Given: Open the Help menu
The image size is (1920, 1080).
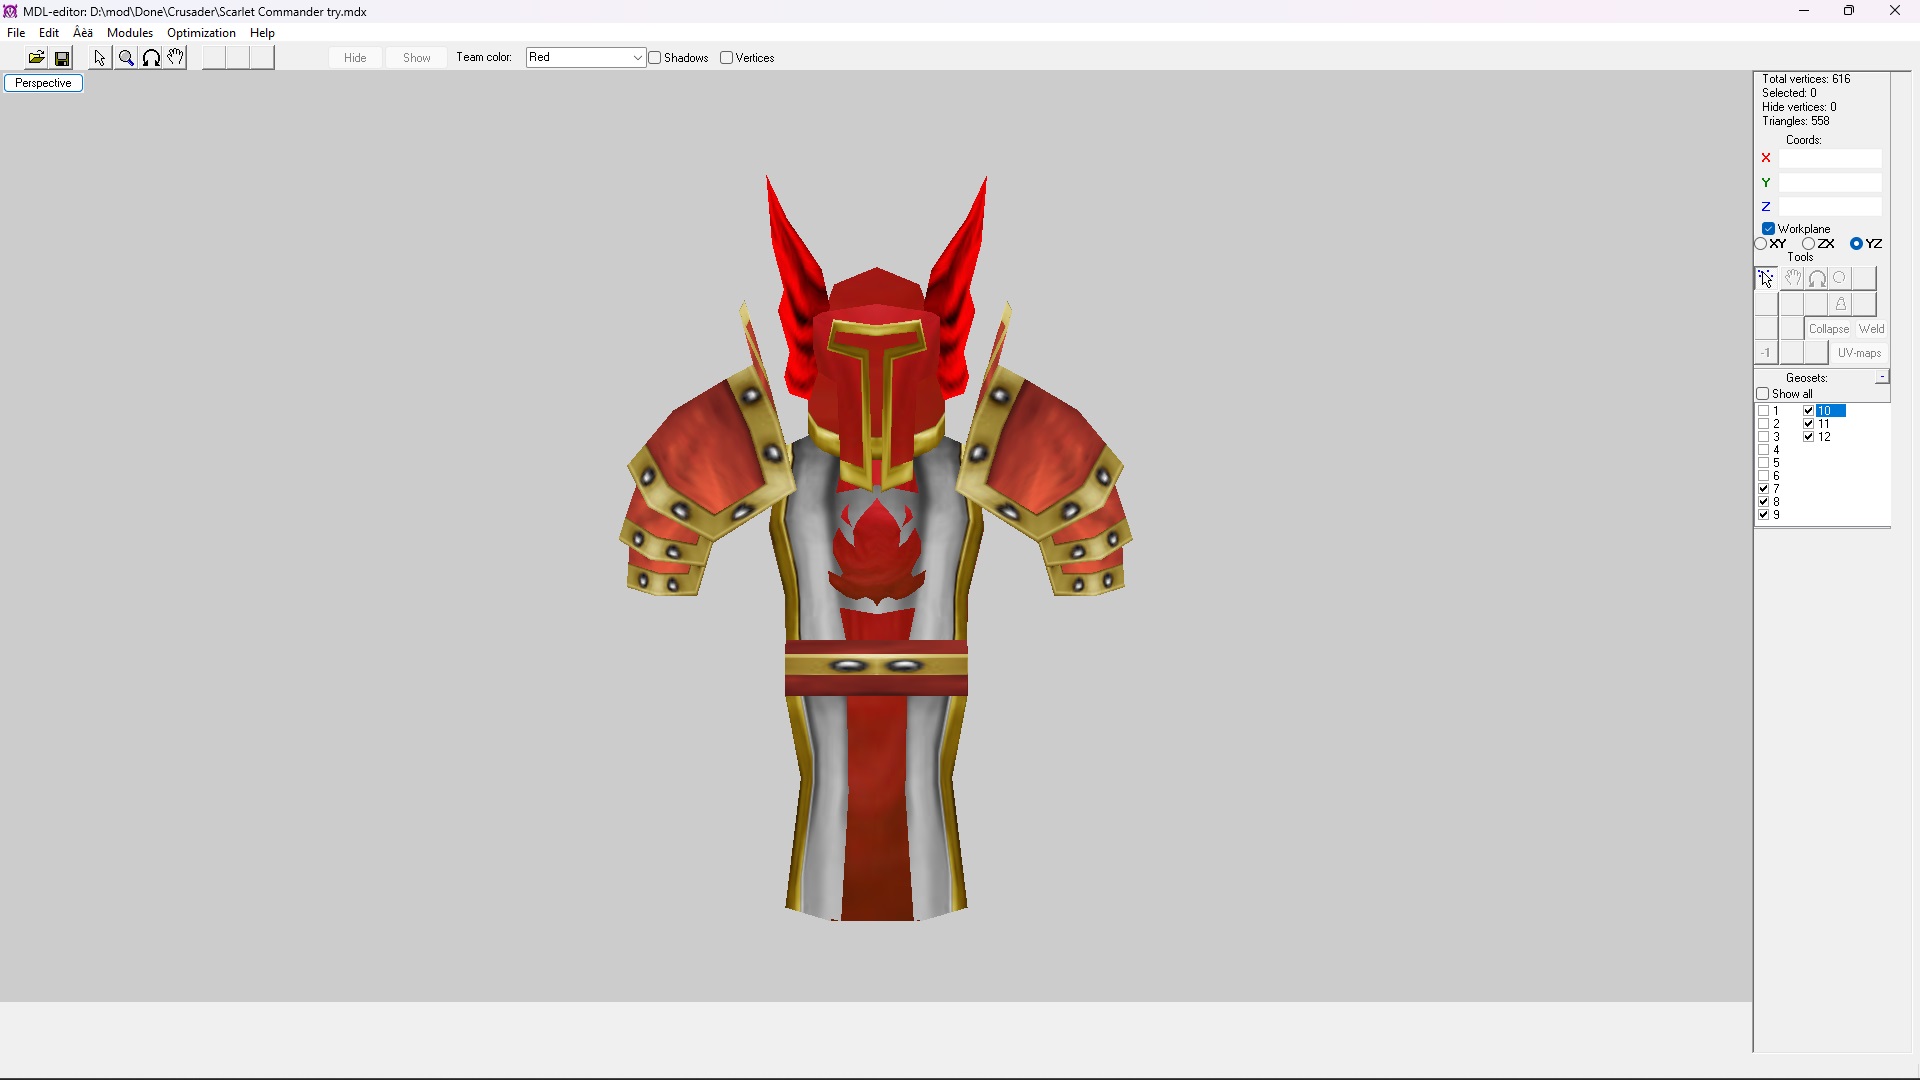Looking at the screenshot, I should click(x=262, y=33).
